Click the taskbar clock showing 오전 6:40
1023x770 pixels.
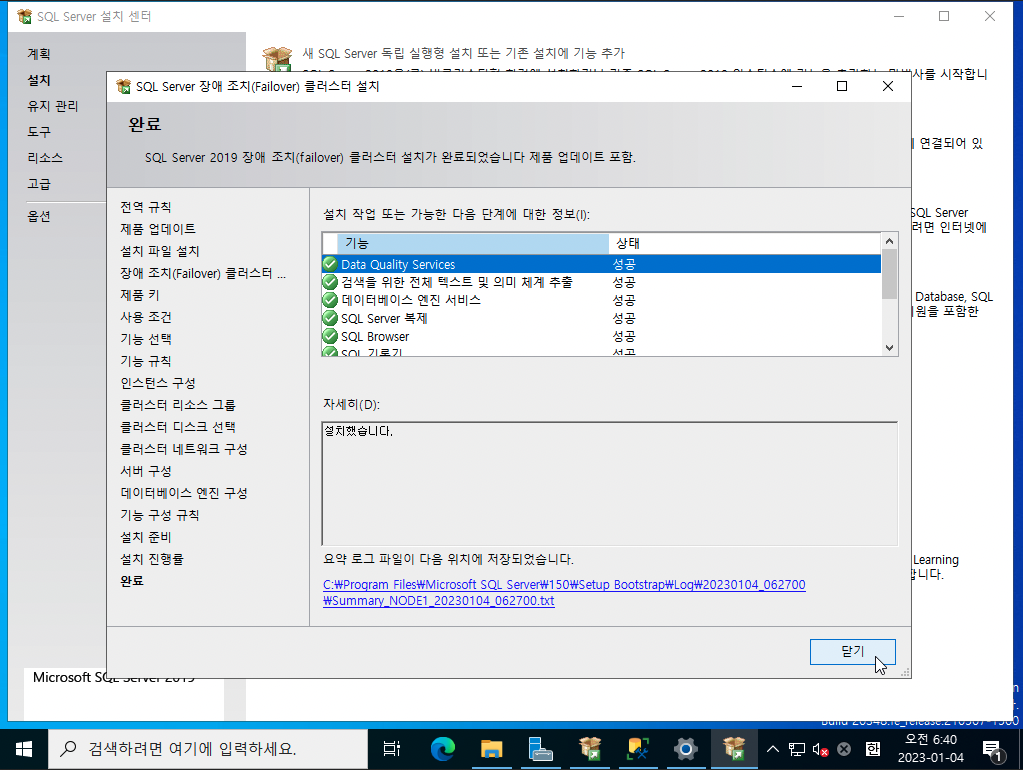pyautogui.click(x=931, y=748)
